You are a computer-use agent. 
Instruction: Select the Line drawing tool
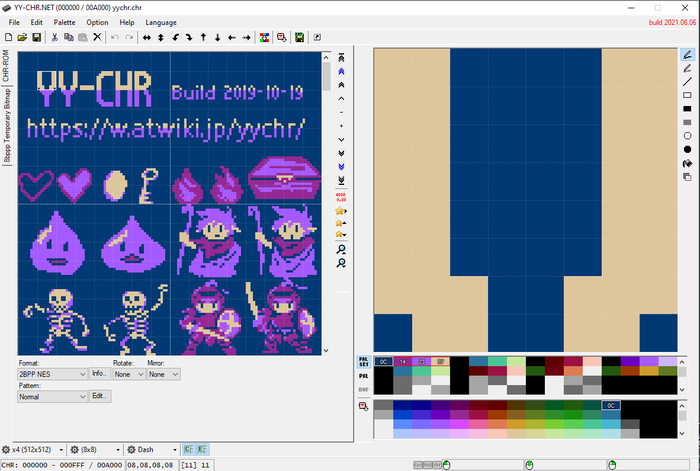687,81
